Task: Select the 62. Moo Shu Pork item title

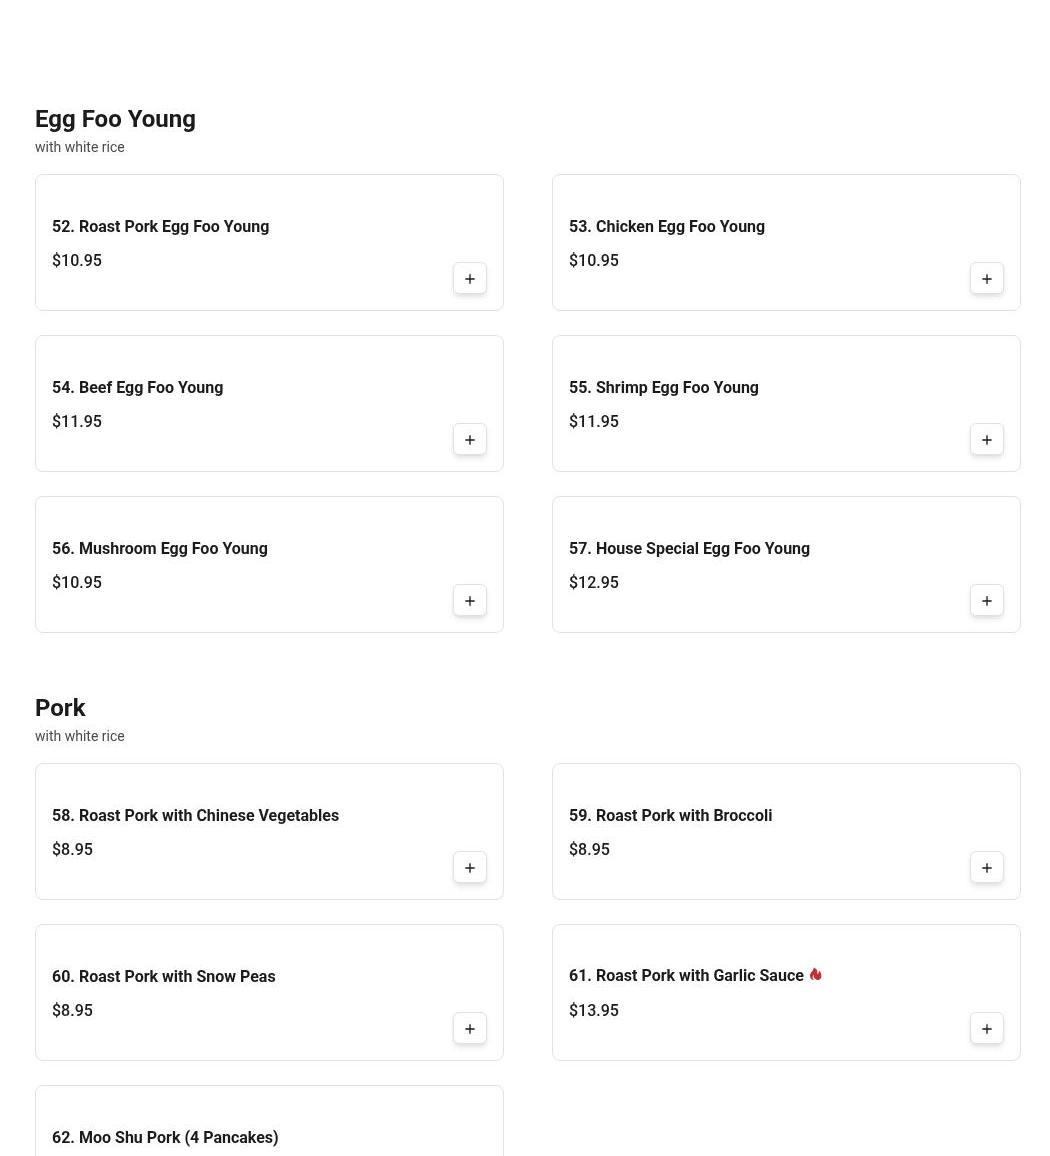Action: coord(165,1138)
